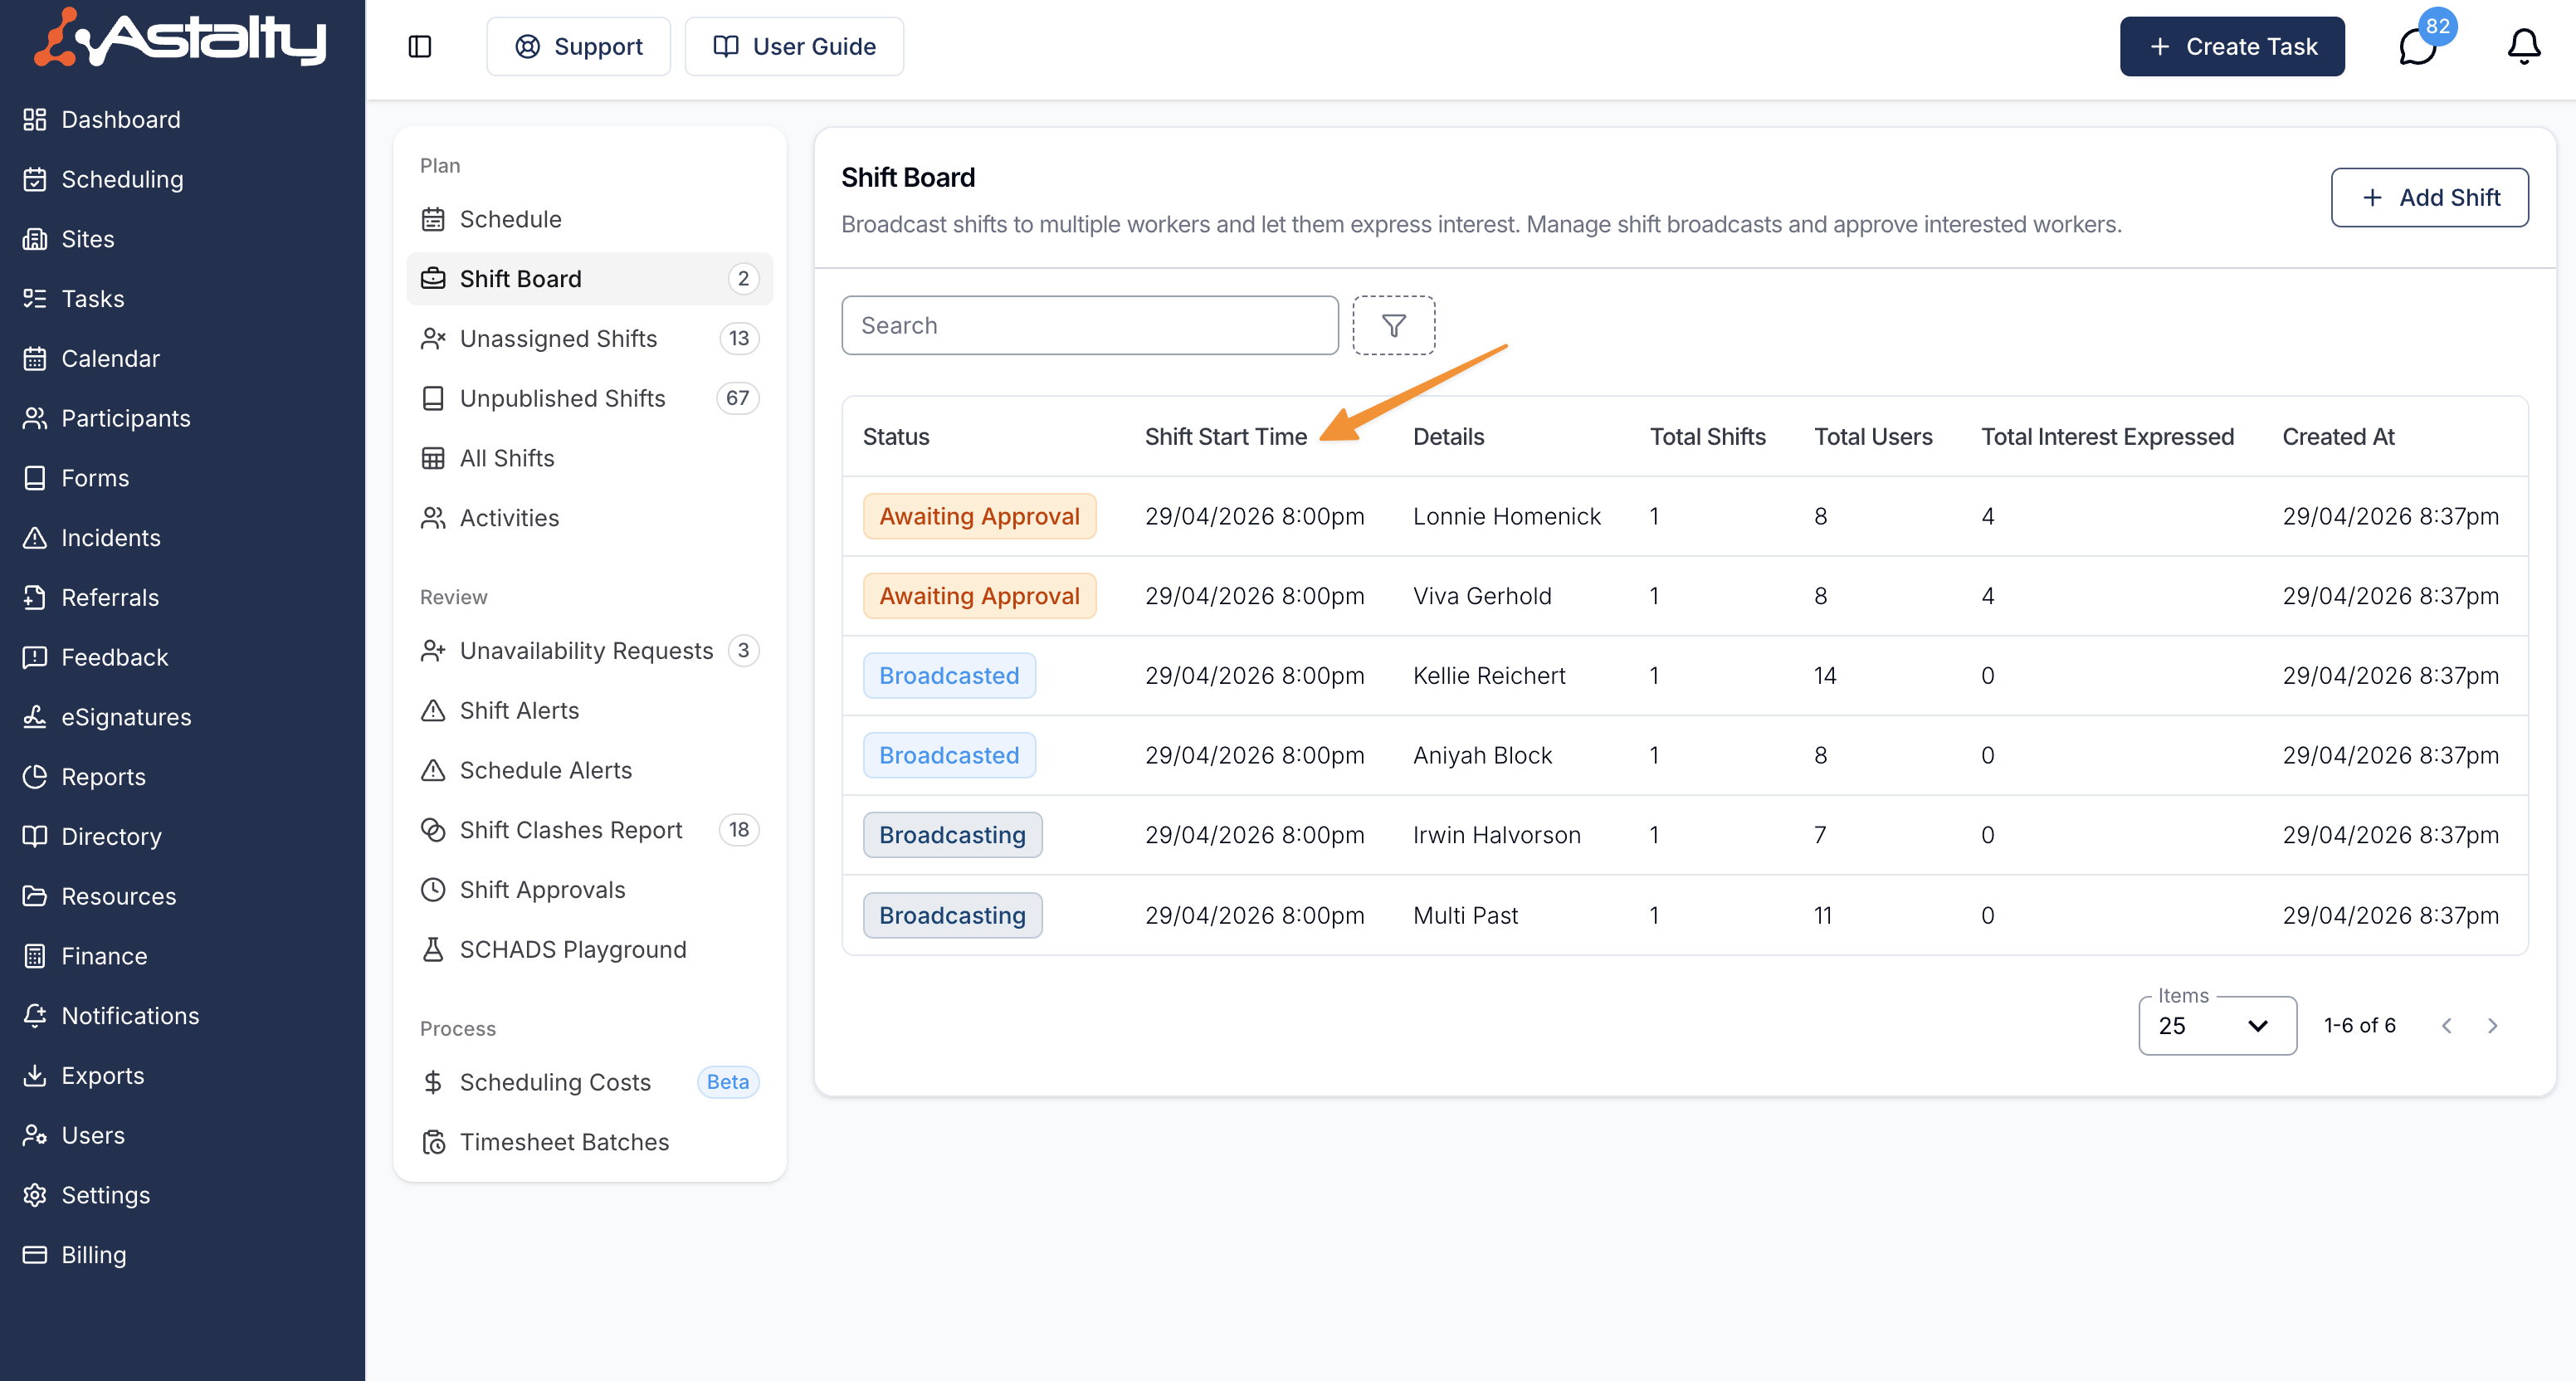Image resolution: width=2576 pixels, height=1381 pixels.
Task: Click the Reports pie chart icon
Action: 35,777
